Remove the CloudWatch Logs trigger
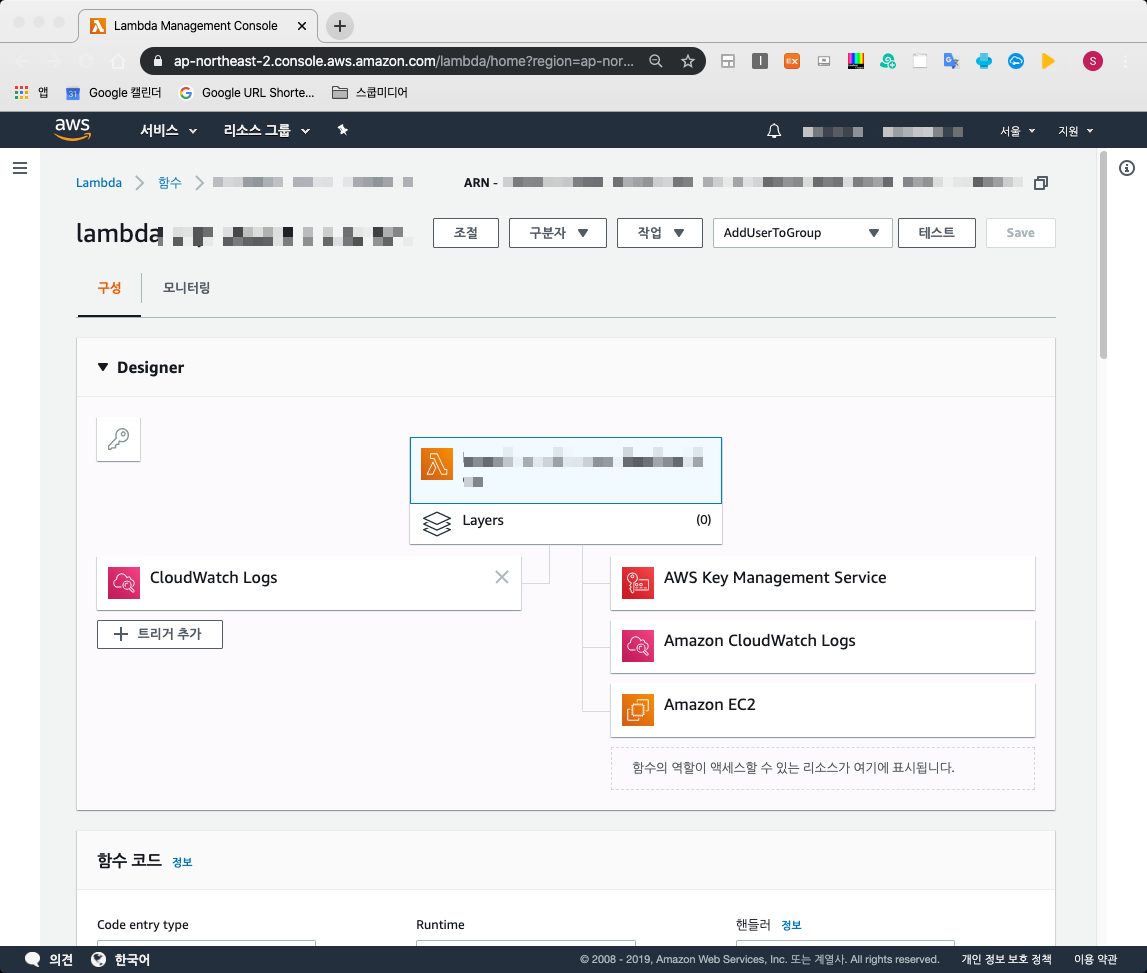Image resolution: width=1147 pixels, height=973 pixels. (502, 577)
